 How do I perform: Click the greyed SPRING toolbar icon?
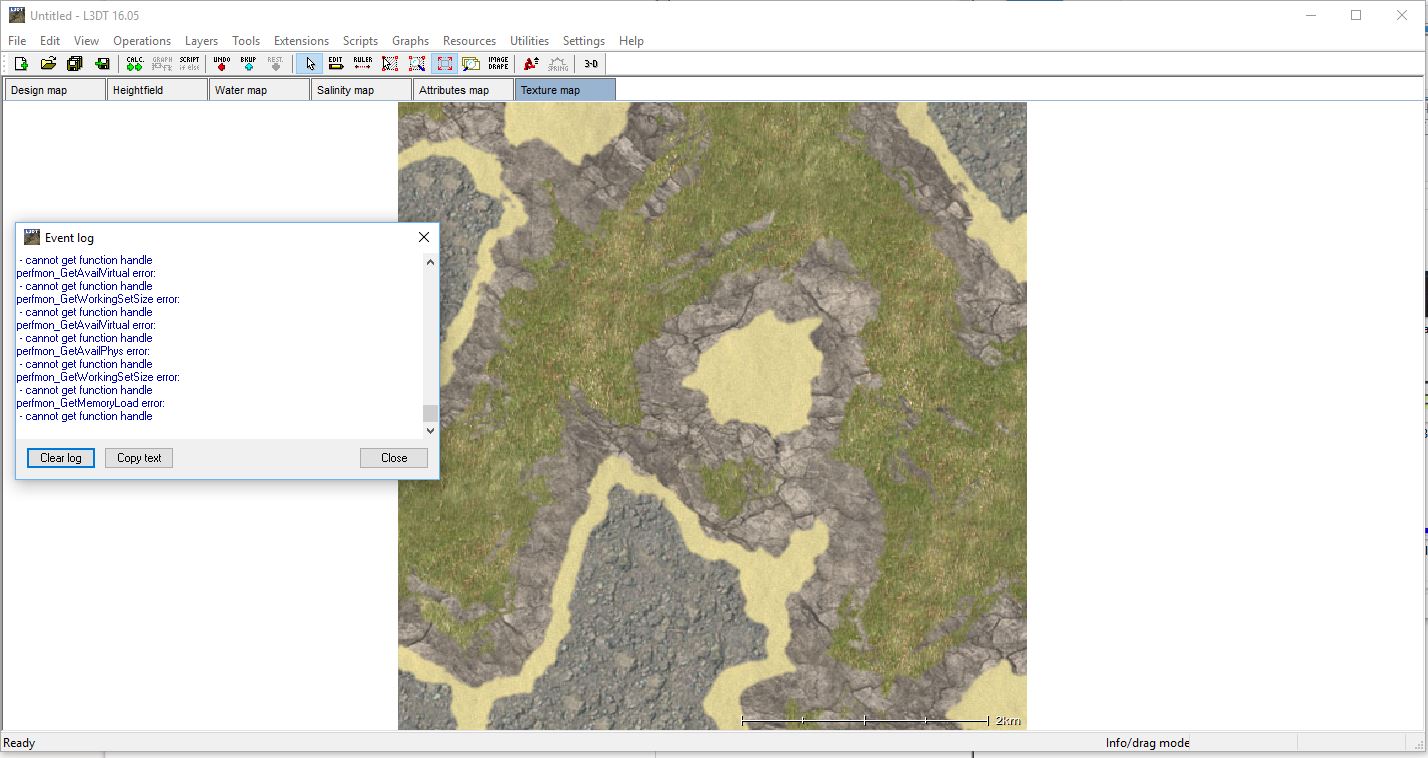click(558, 63)
